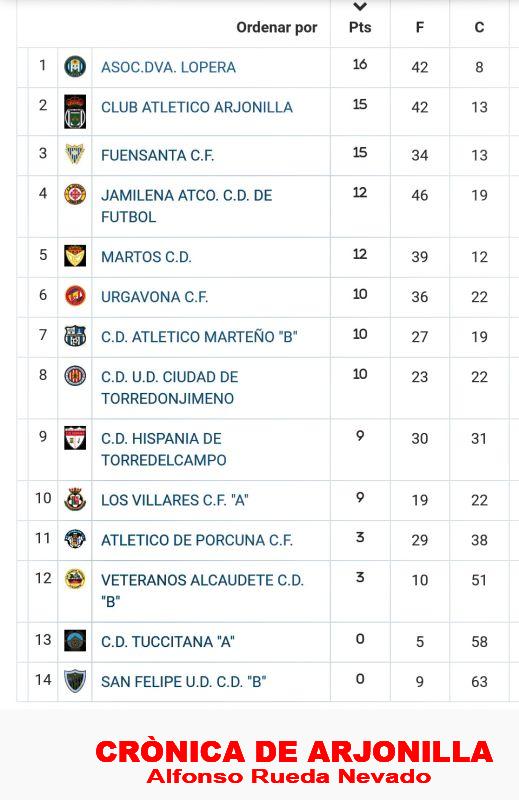Screen dimensions: 519x800
Task: Open C.D. U.D. CIUDAD DE TORREDONJIMENO link
Action: 170,388
